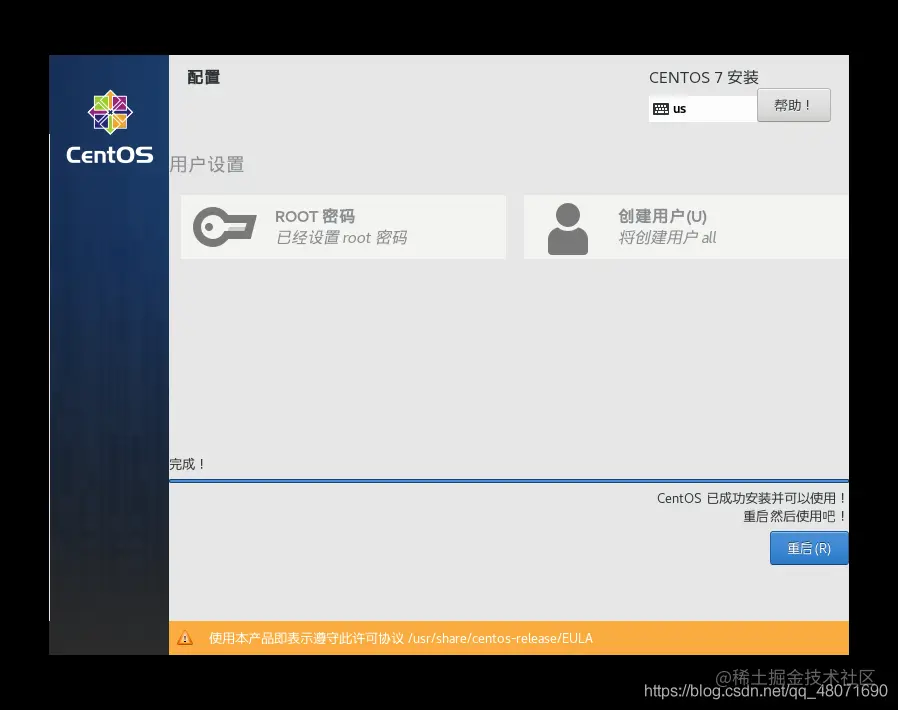Viewport: 898px width, 710px height.
Task: Open the 创建用户(U) settings entry
Action: tap(686, 227)
